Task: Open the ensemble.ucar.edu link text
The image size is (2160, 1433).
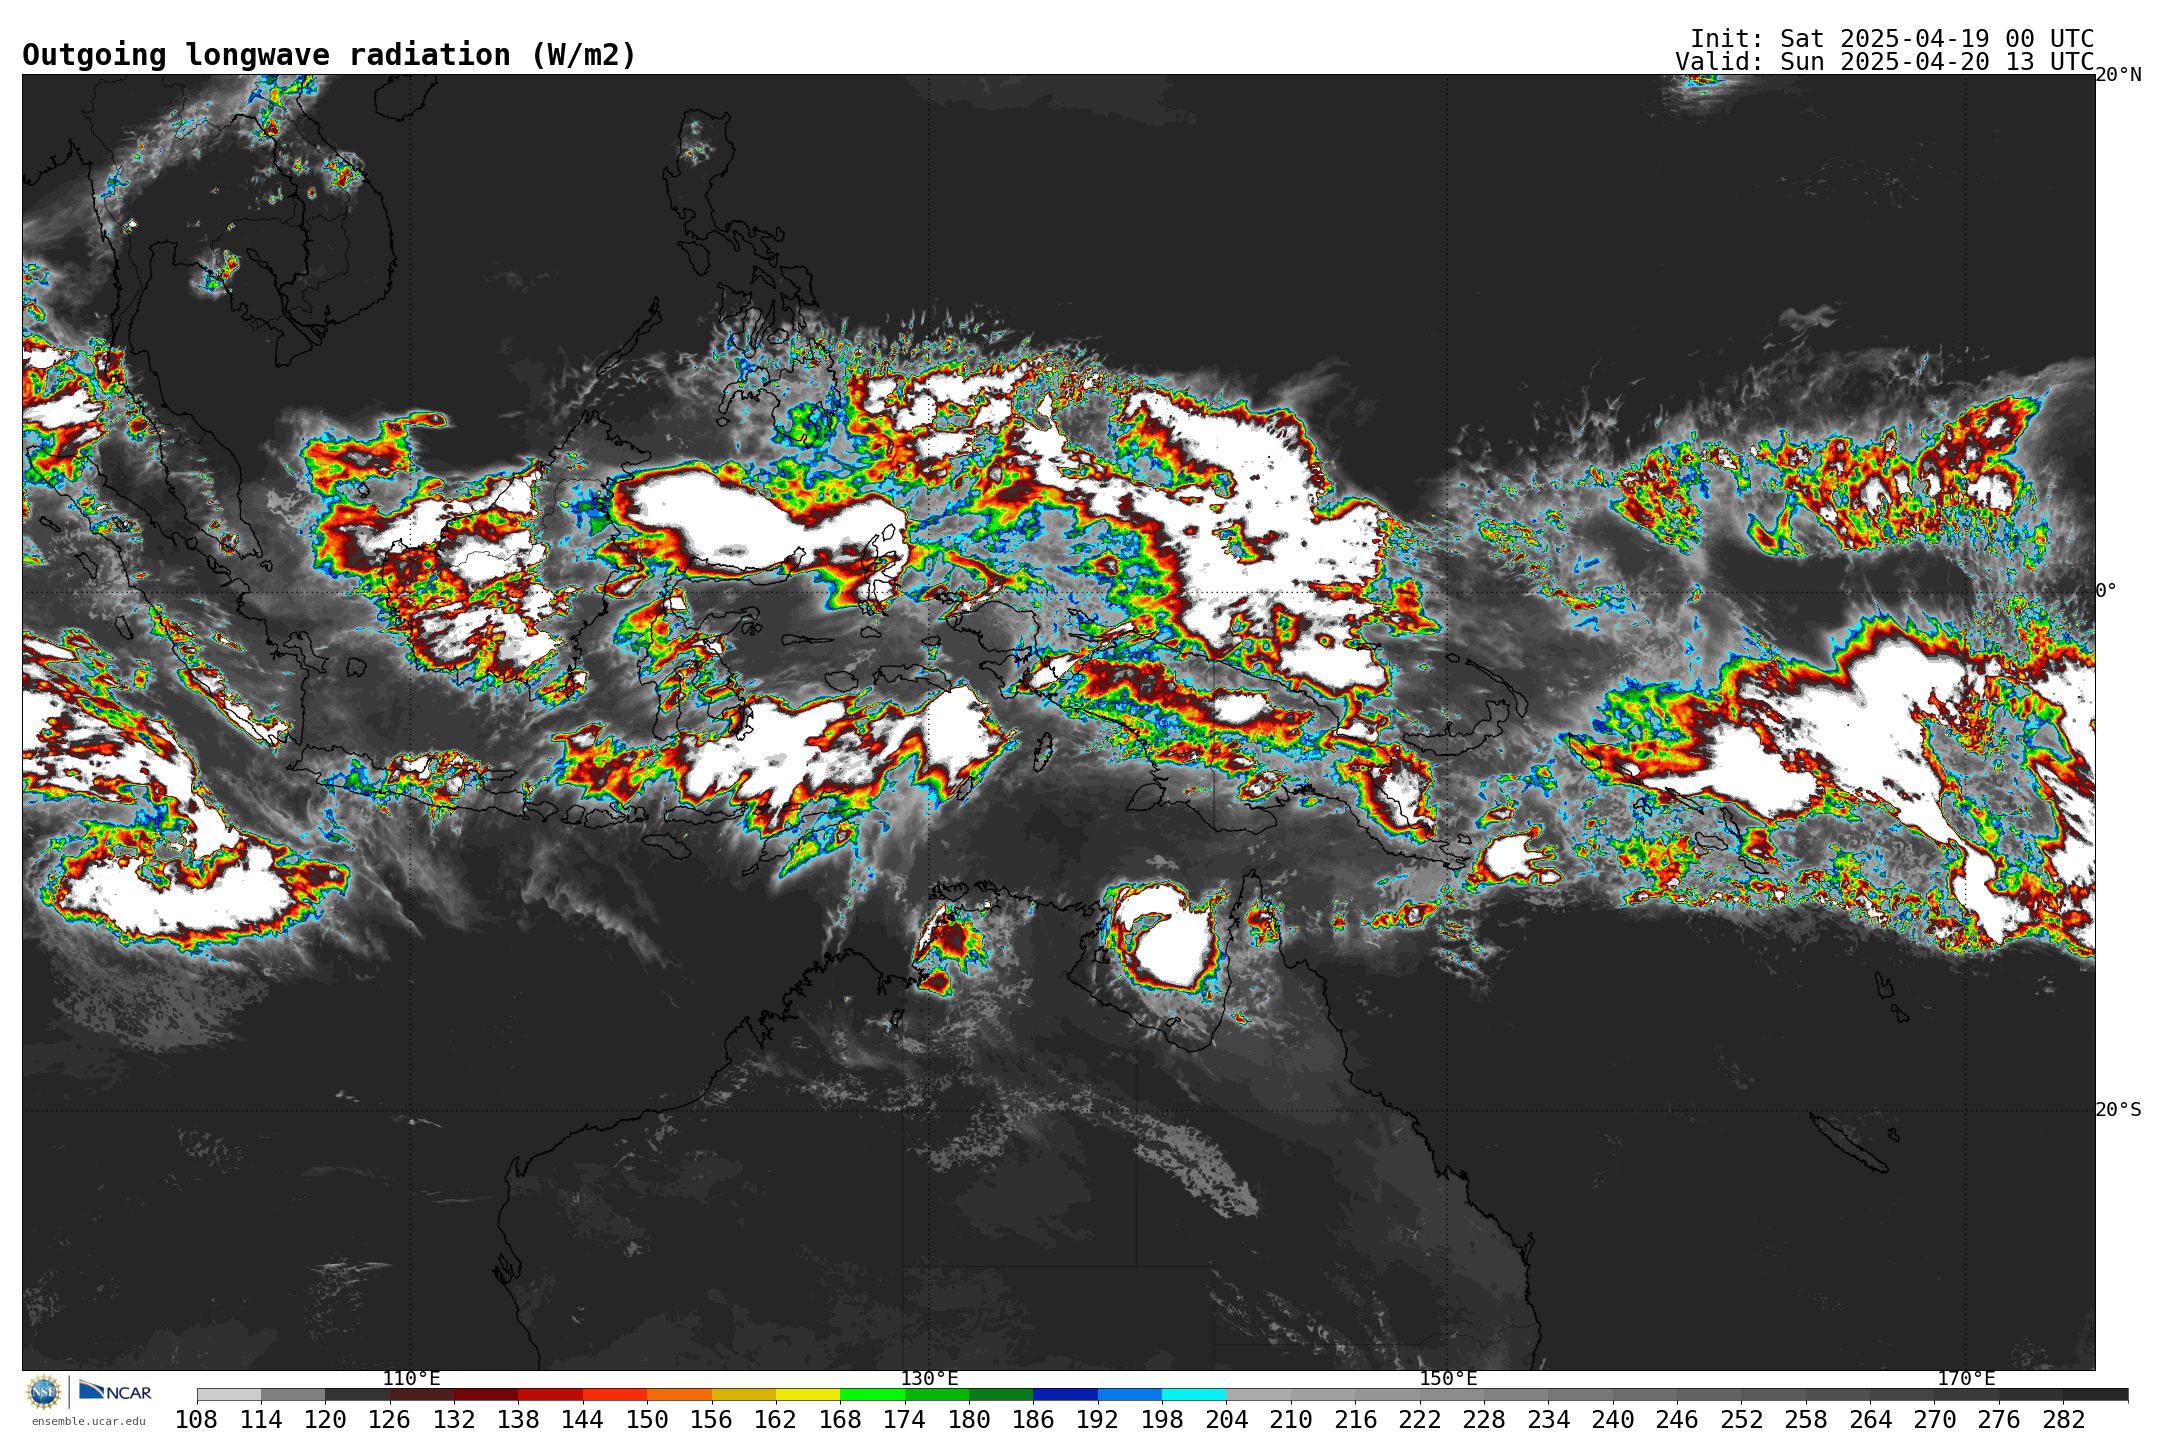Action: 88,1421
